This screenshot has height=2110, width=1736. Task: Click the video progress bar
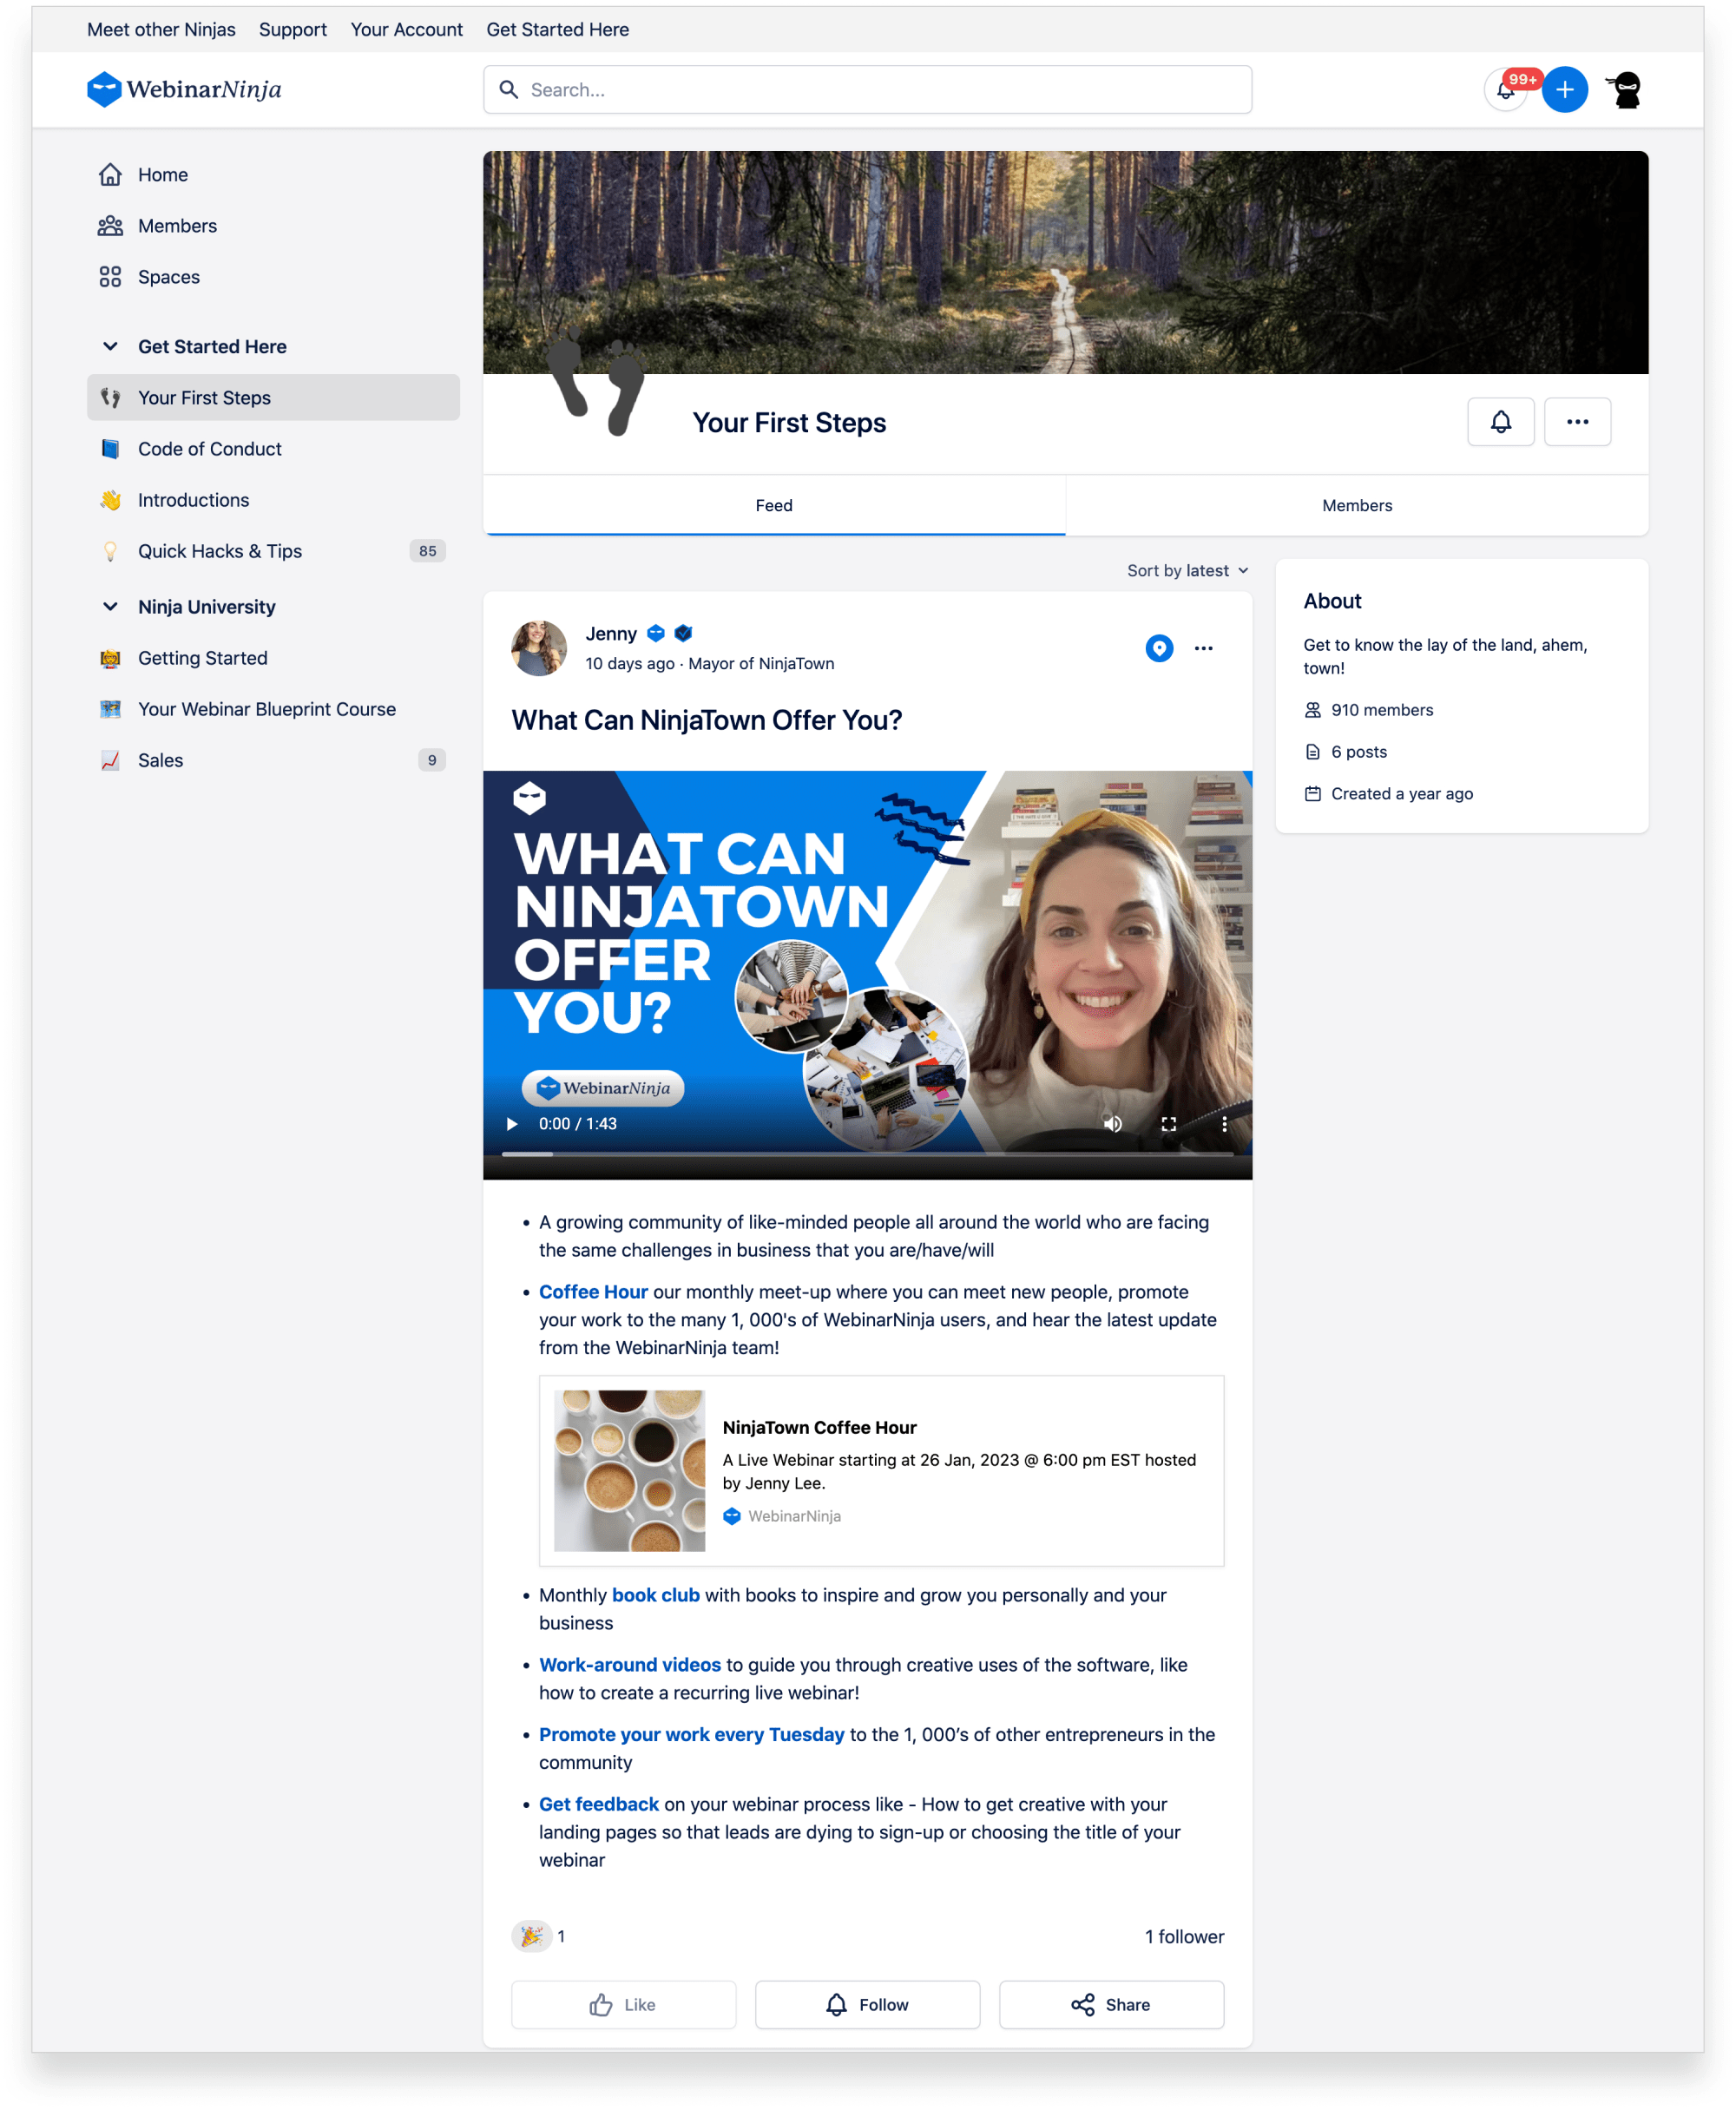pyautogui.click(x=867, y=1154)
